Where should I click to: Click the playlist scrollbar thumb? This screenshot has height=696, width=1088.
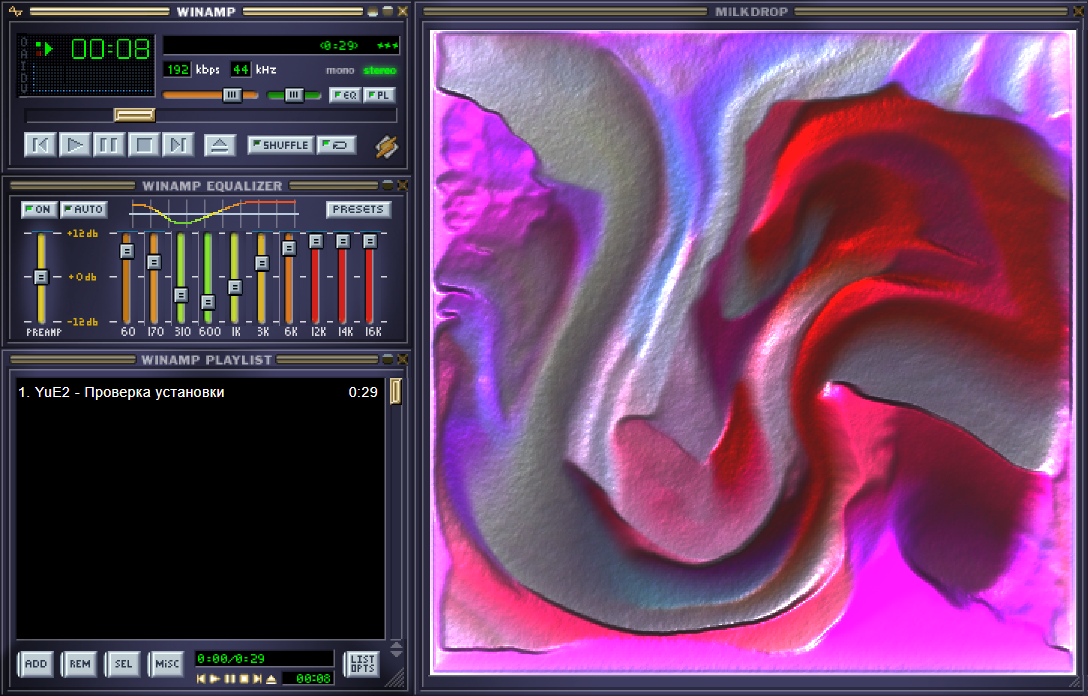coord(396,391)
